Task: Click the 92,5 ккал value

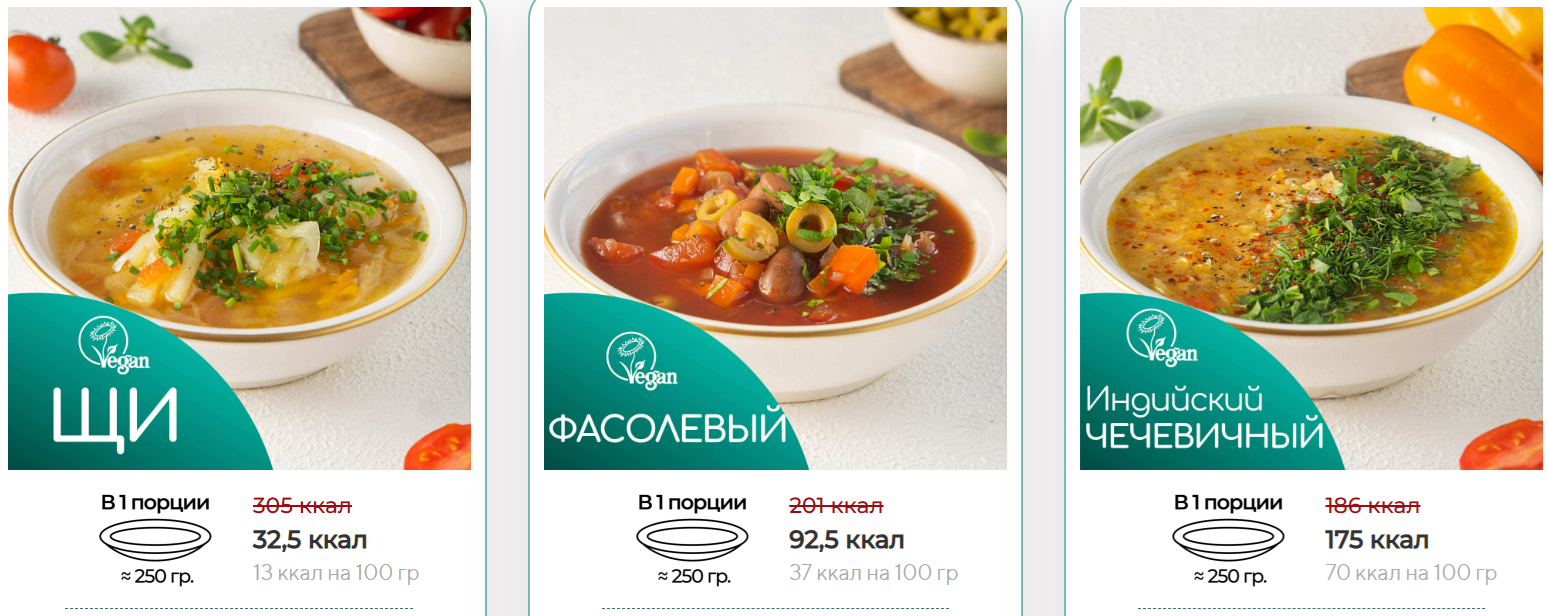Action: (x=847, y=541)
